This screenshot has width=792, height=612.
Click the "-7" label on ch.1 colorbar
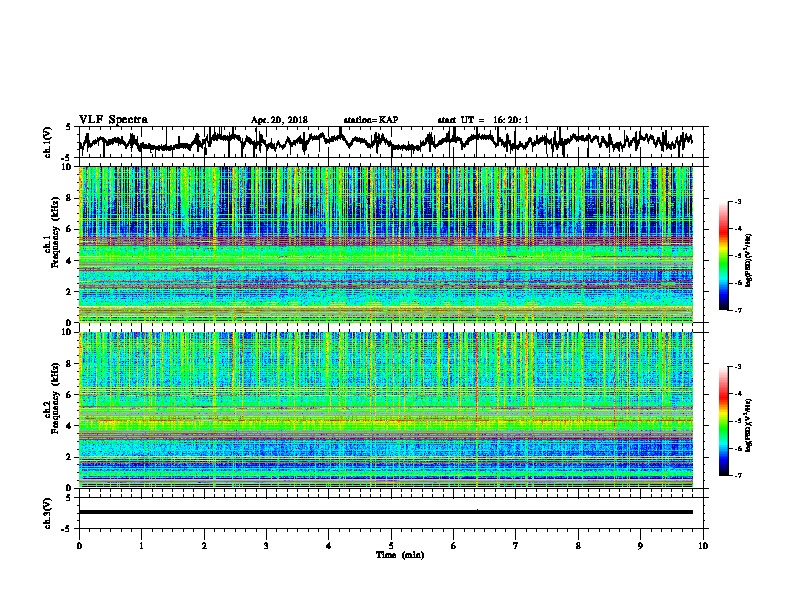click(x=737, y=310)
